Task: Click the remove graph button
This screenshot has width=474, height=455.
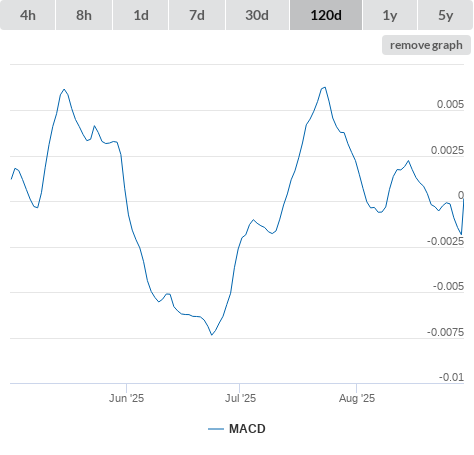Action: (x=426, y=45)
